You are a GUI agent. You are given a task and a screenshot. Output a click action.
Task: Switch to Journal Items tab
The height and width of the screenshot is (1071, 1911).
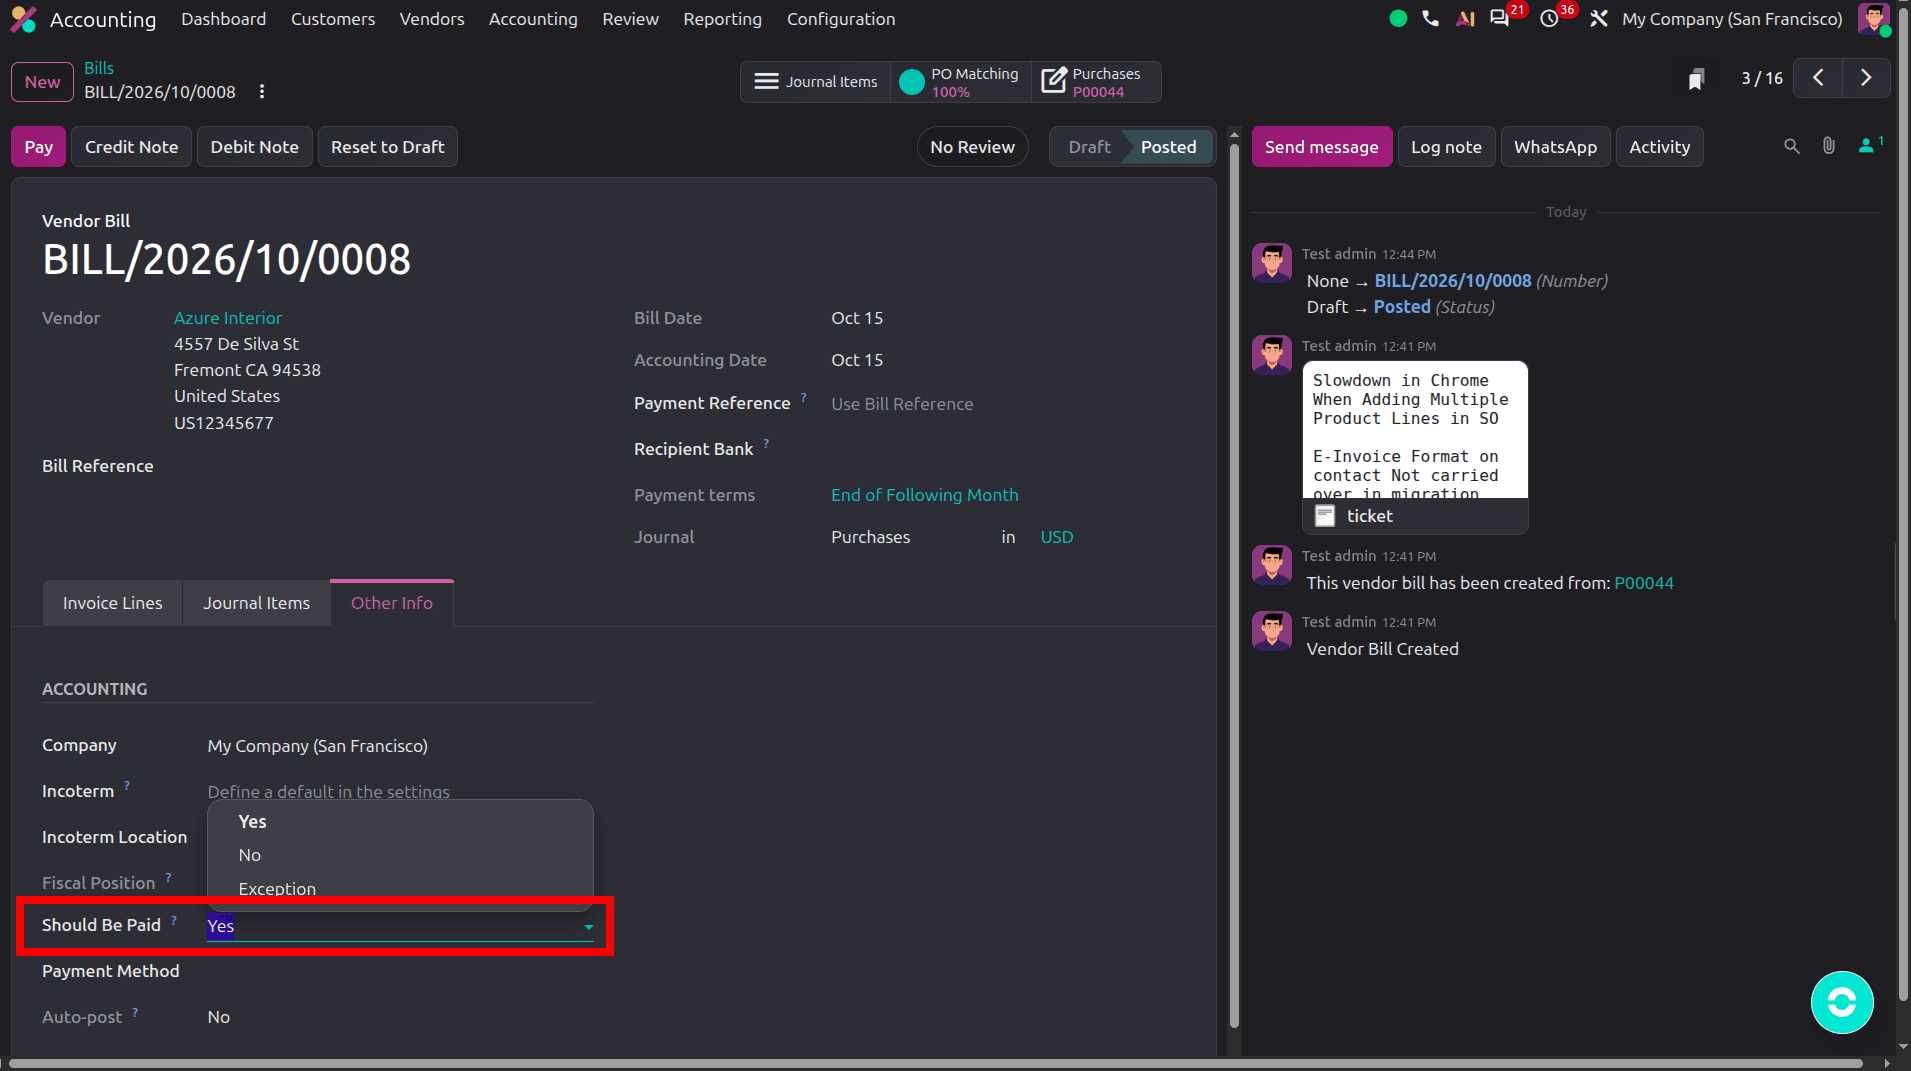pyautogui.click(x=256, y=603)
